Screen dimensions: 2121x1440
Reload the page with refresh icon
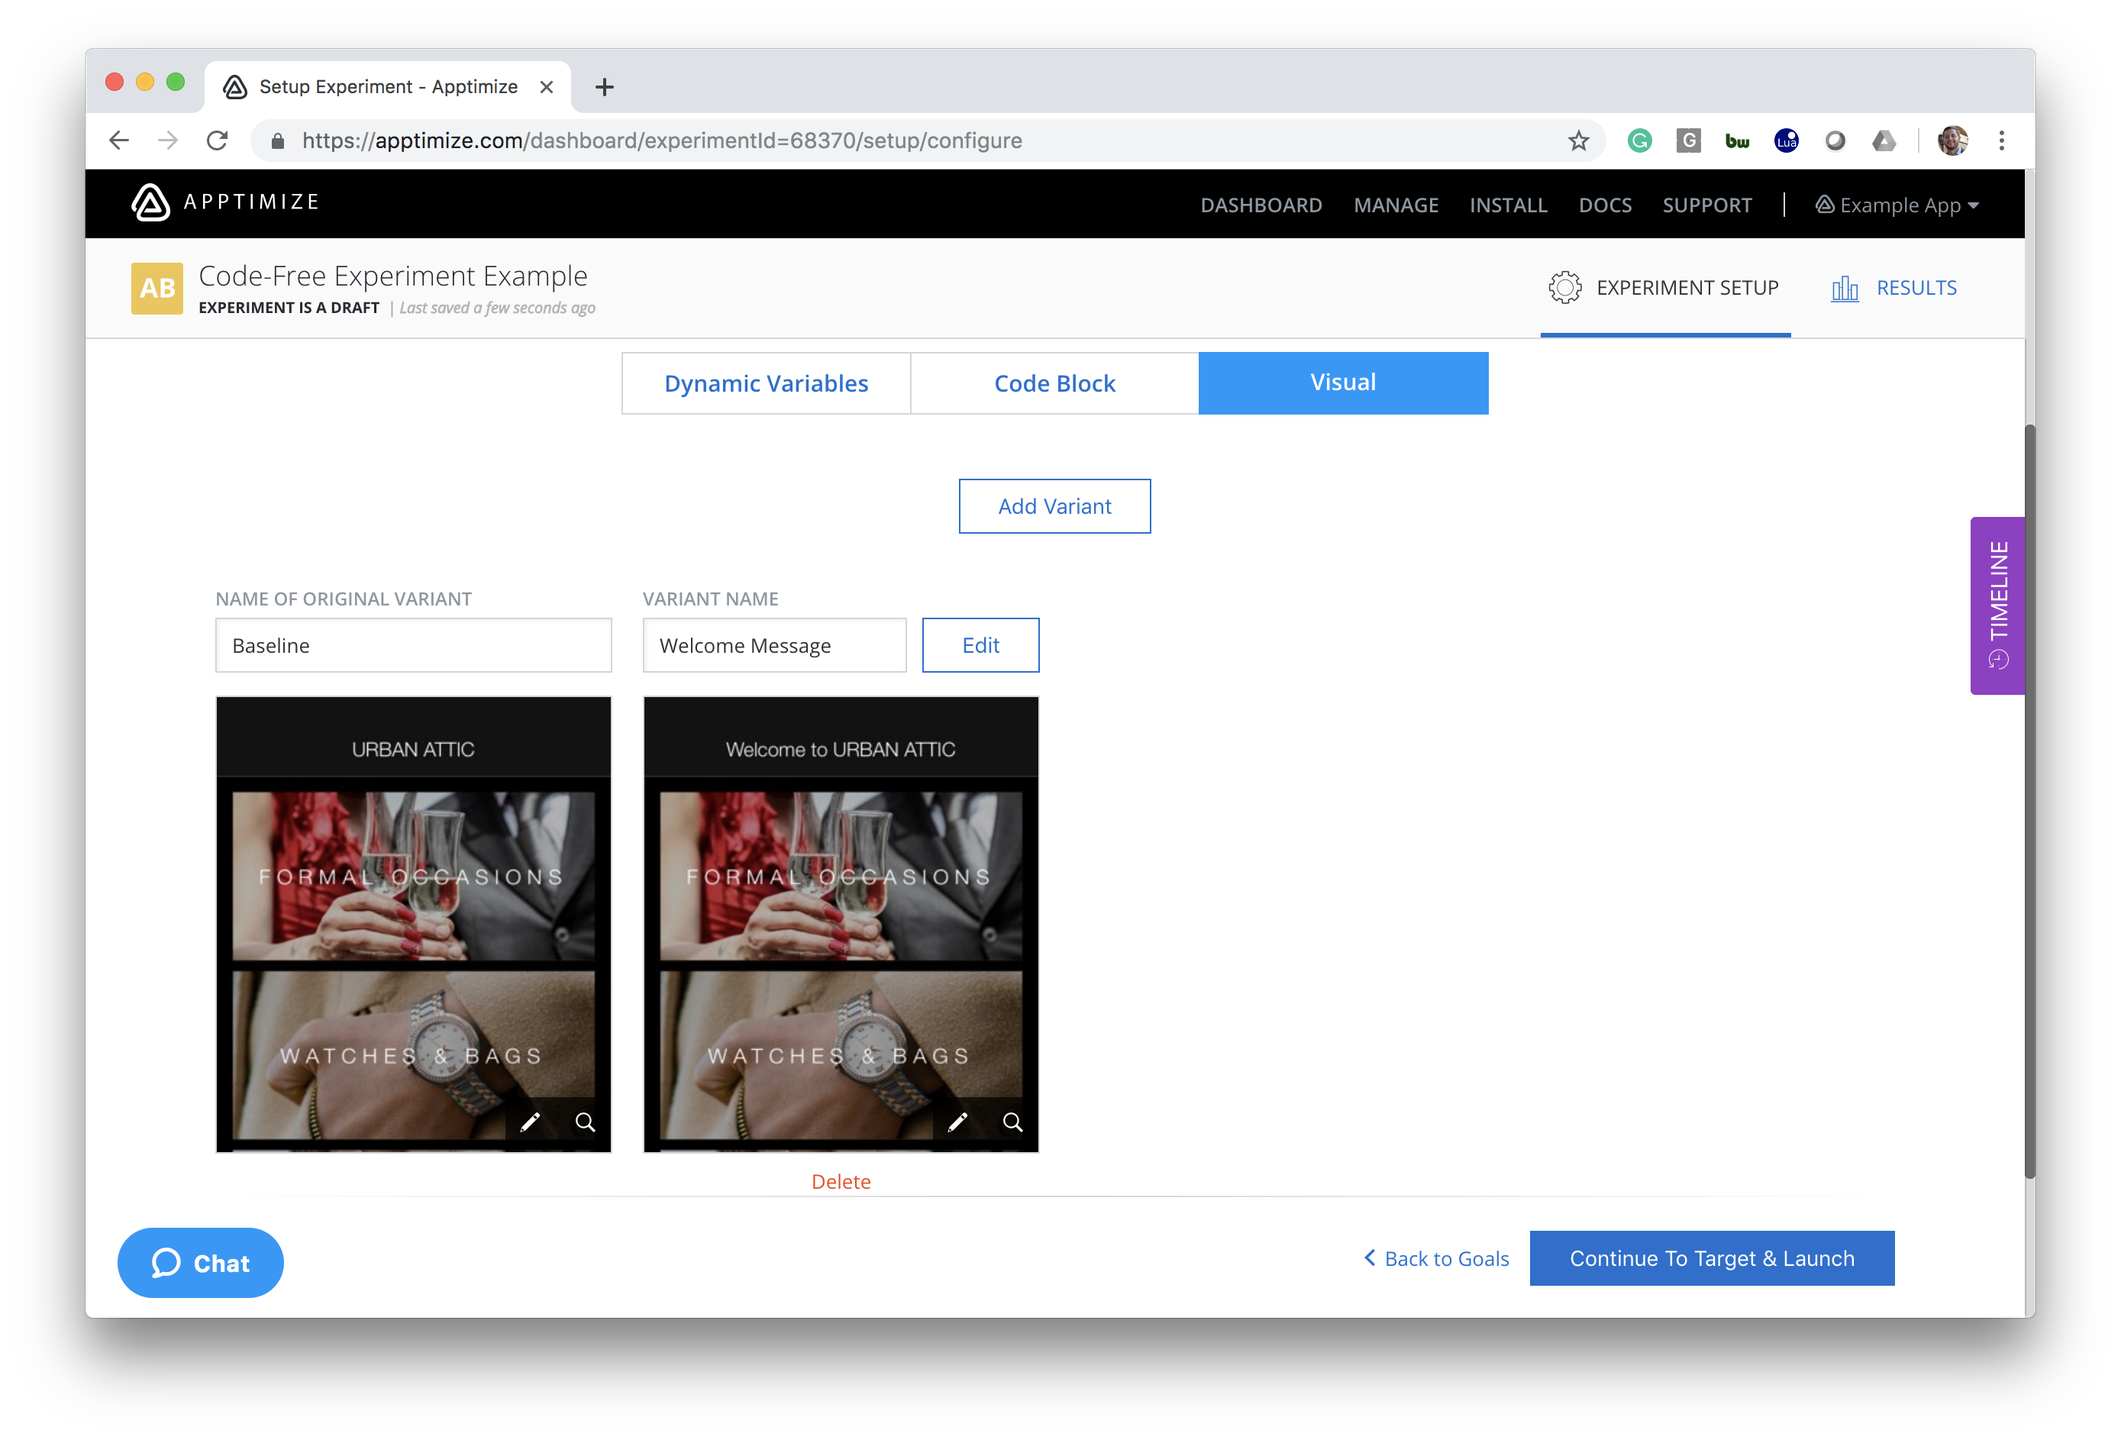[x=217, y=141]
